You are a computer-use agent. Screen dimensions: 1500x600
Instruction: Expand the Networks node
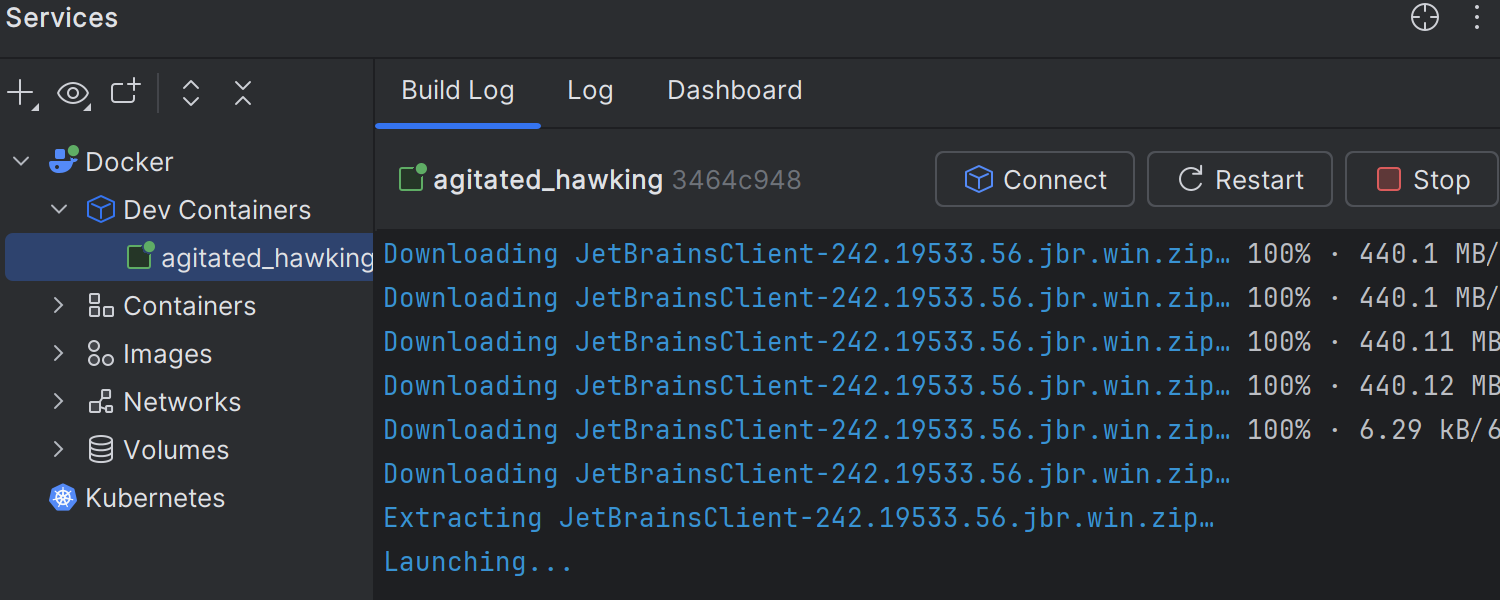pos(59,401)
